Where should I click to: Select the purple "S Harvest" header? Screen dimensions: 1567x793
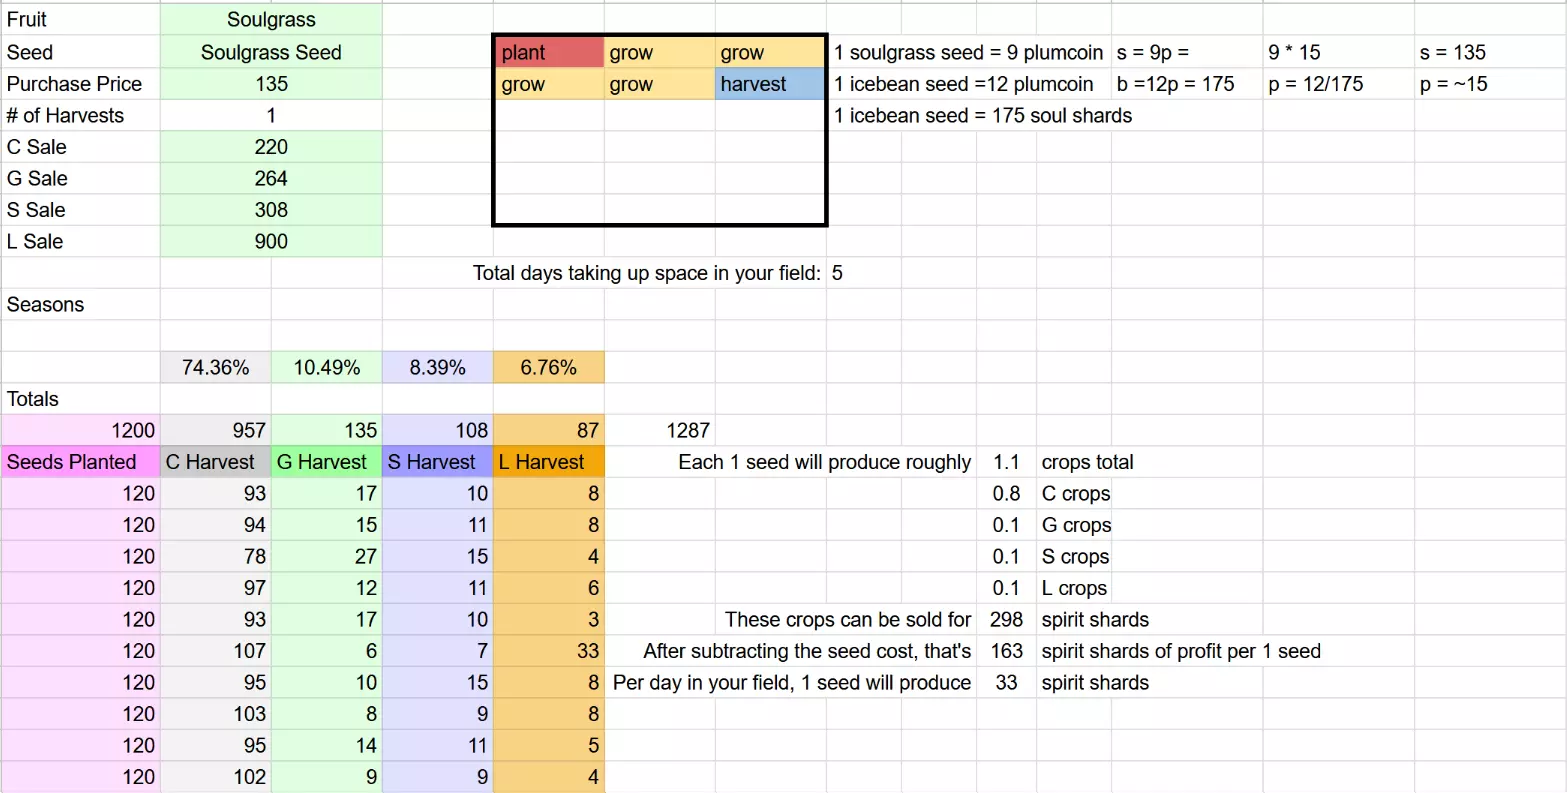(437, 462)
